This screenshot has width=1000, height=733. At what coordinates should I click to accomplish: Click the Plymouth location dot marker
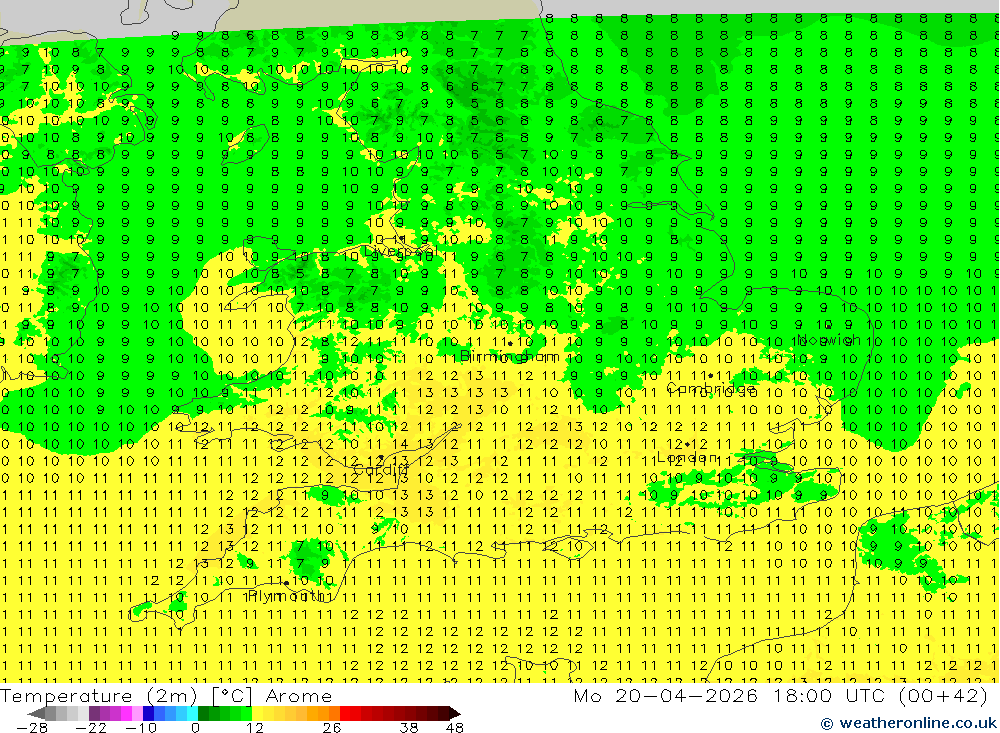click(286, 583)
